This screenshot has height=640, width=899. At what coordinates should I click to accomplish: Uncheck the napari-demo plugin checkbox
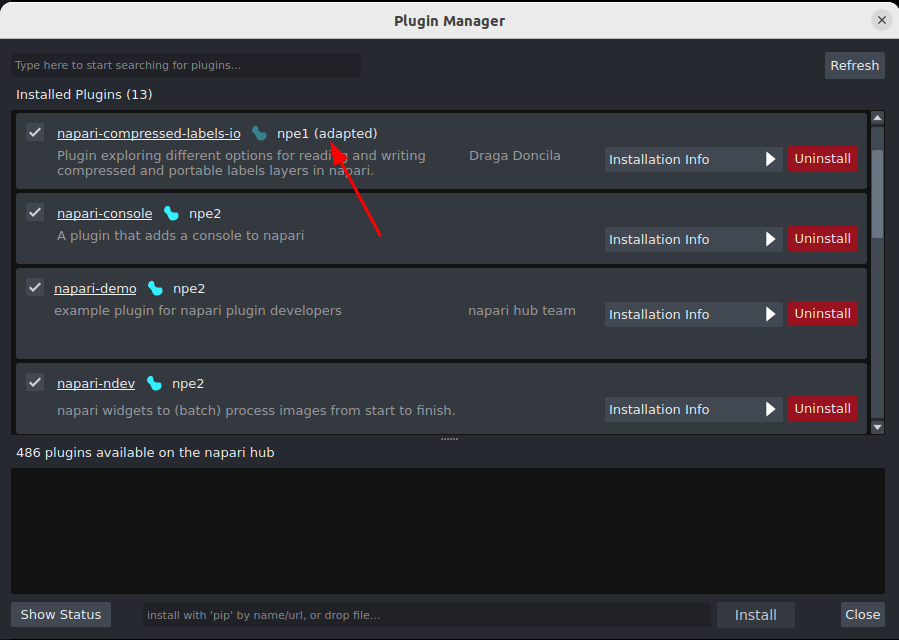[35, 286]
